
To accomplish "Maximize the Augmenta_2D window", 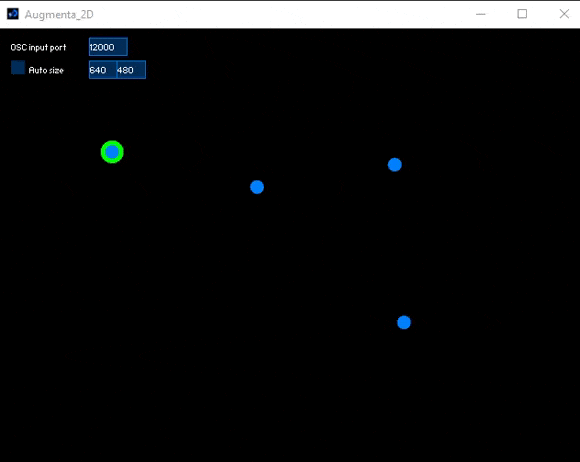I will 522,14.
